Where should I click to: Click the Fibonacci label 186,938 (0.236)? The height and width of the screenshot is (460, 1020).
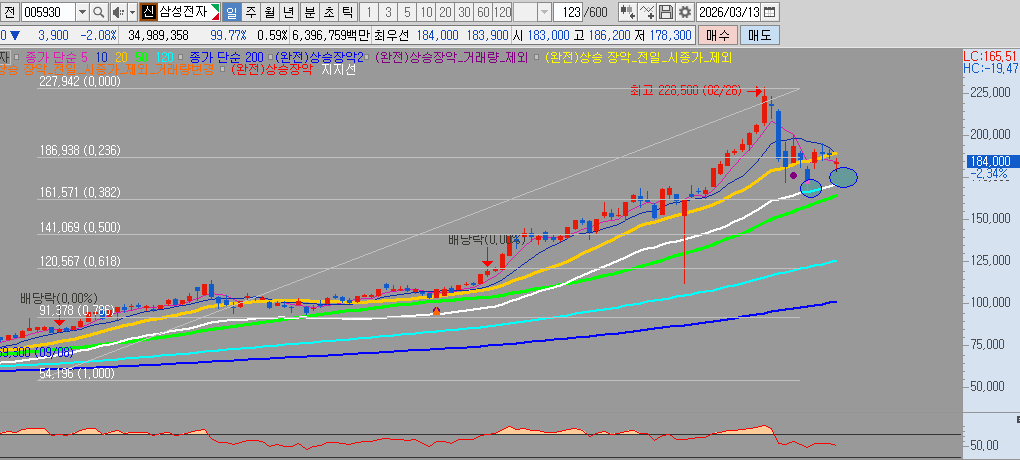click(80, 150)
